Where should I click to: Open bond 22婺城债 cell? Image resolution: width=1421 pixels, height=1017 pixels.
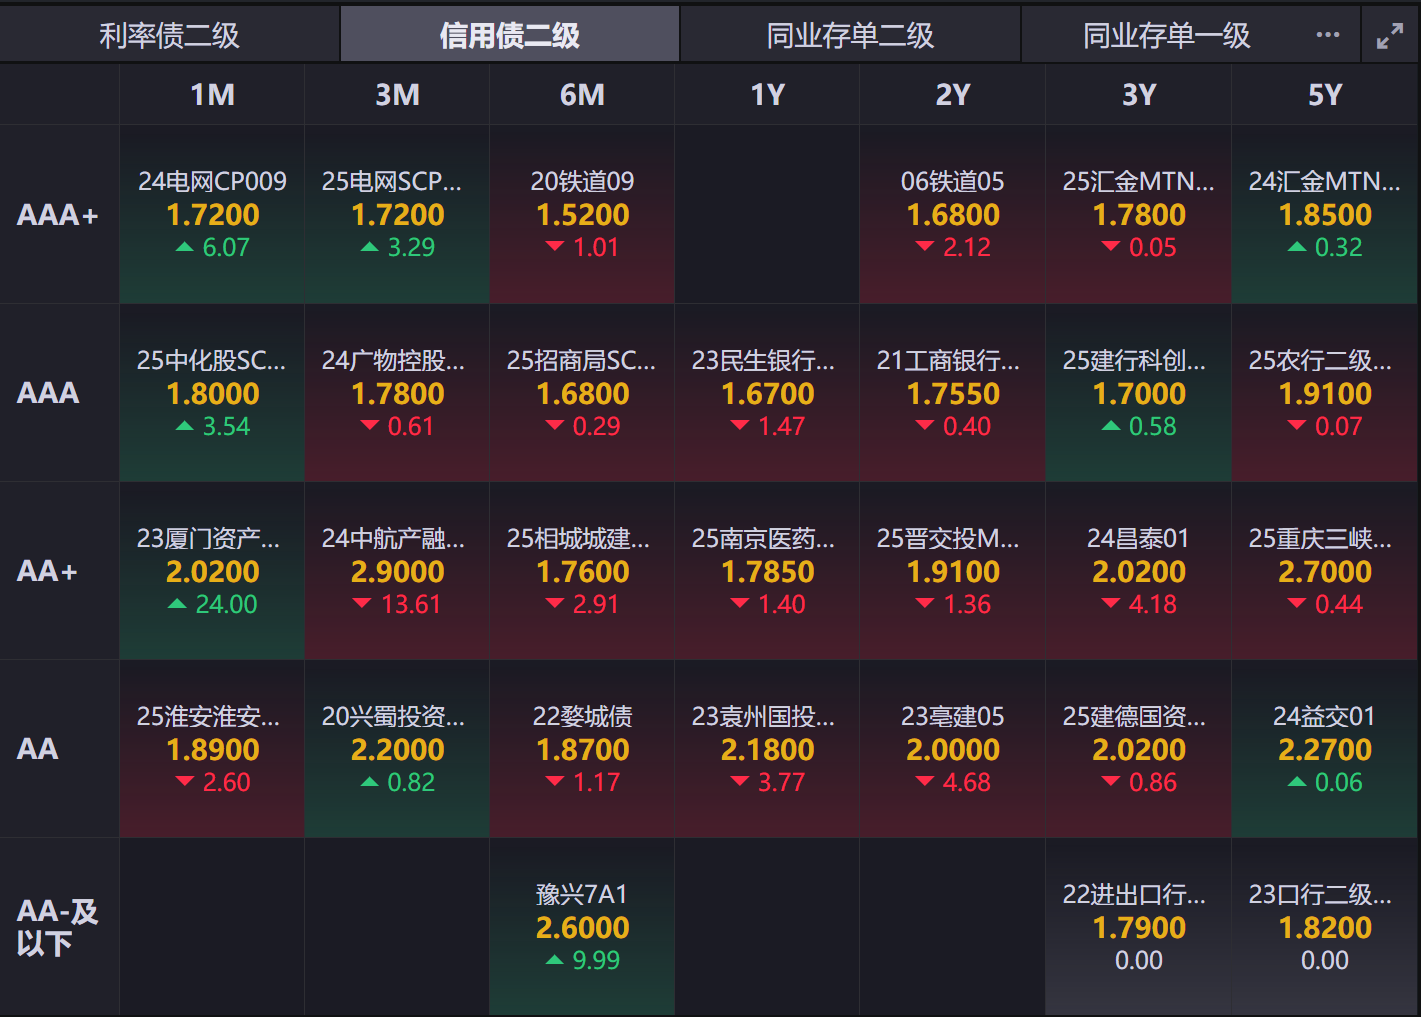[582, 749]
